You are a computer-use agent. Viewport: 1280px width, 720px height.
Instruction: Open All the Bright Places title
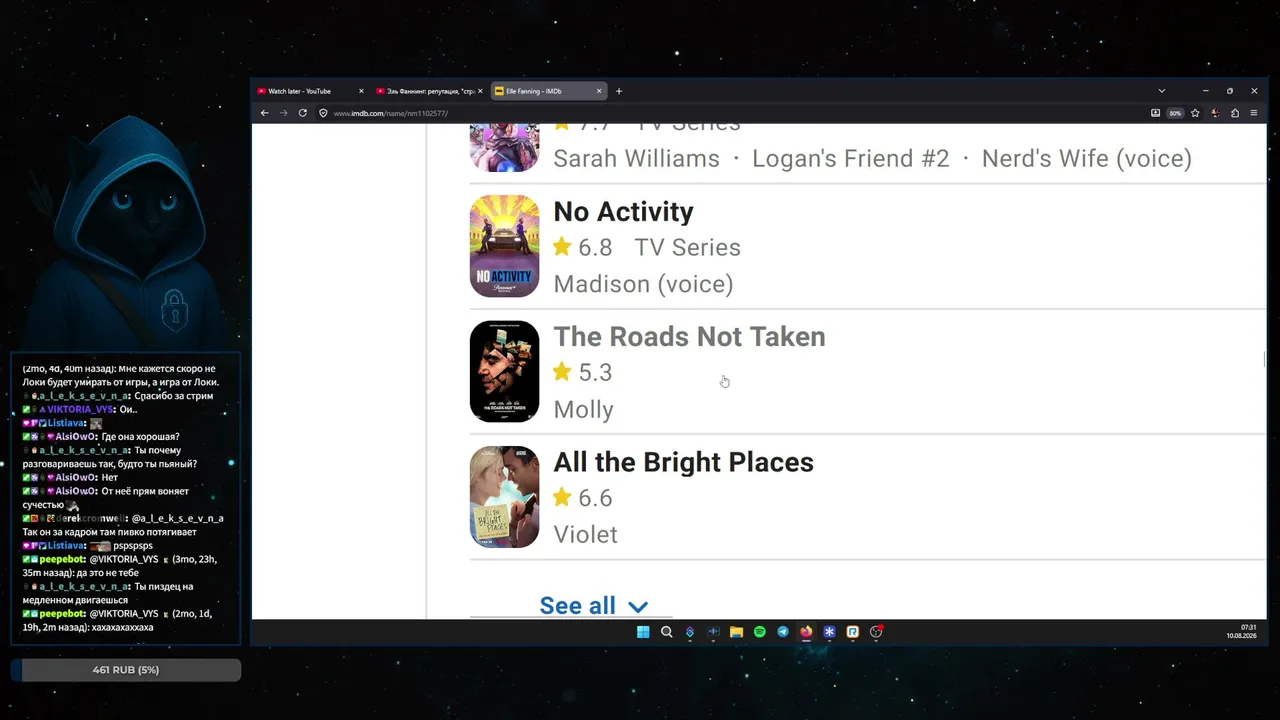(x=683, y=462)
